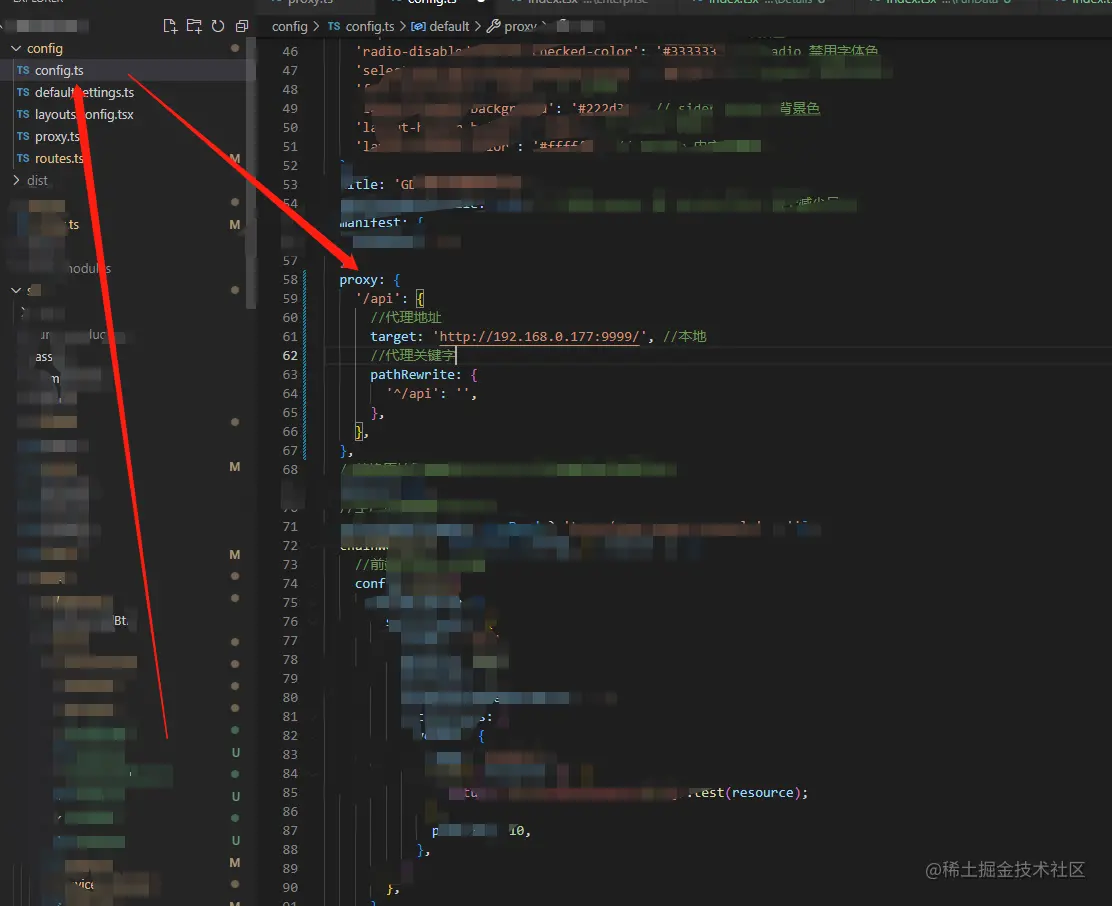Collapse all folders in Explorer
Screen dimensions: 1112x906
pos(242,26)
